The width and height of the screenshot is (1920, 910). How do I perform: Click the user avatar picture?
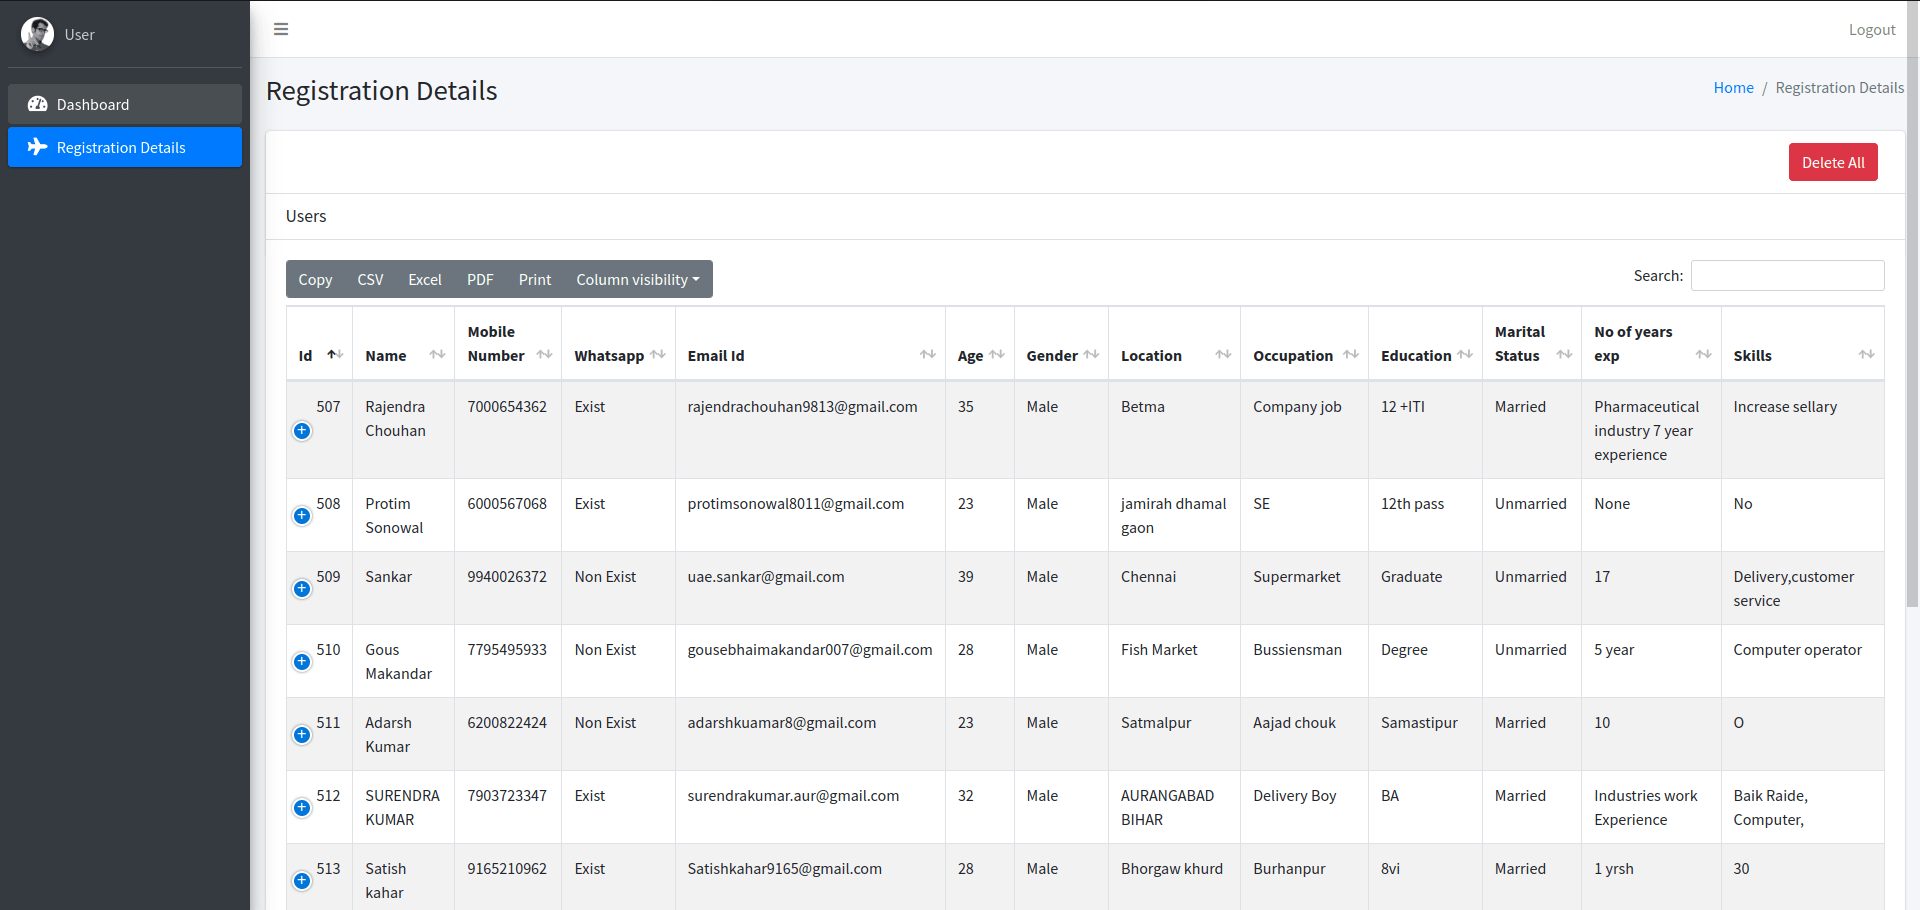pyautogui.click(x=38, y=34)
